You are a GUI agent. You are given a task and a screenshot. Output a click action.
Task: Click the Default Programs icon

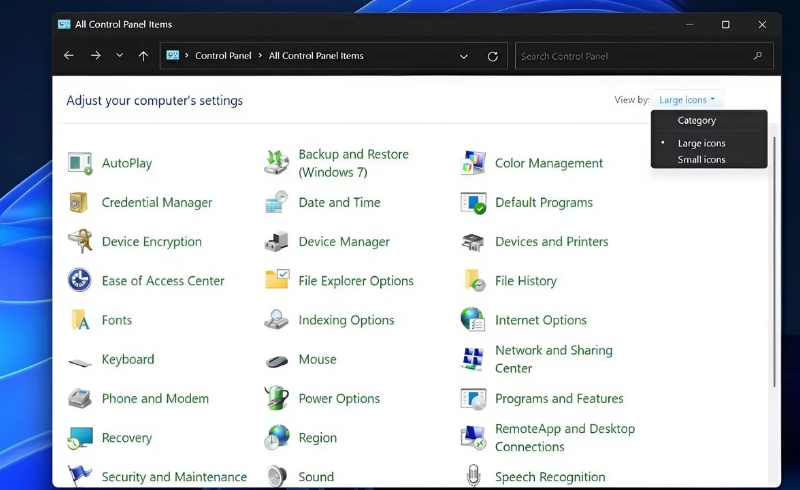click(x=473, y=203)
